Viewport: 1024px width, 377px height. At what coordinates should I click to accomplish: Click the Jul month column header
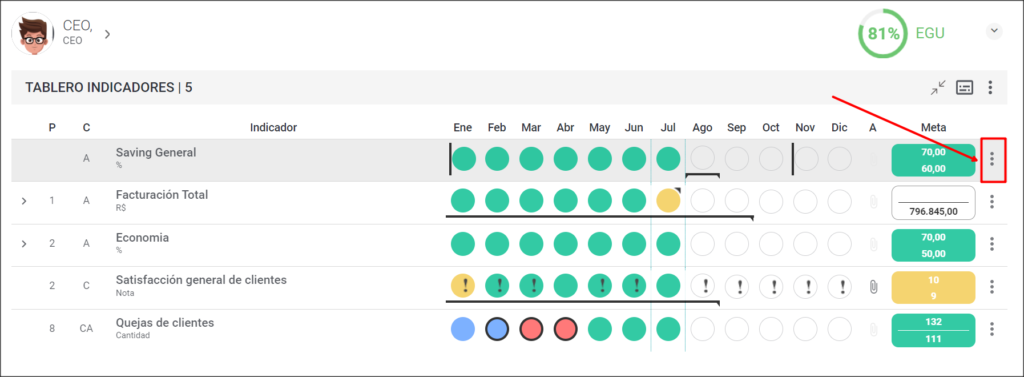[668, 127]
